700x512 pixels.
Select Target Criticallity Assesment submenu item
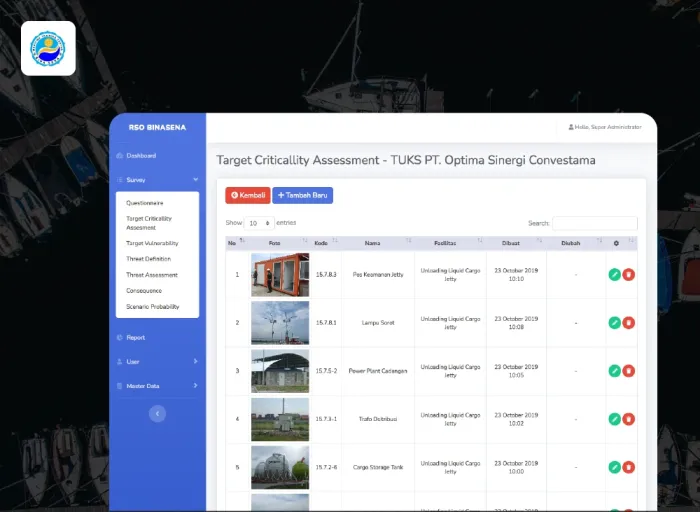(x=149, y=223)
